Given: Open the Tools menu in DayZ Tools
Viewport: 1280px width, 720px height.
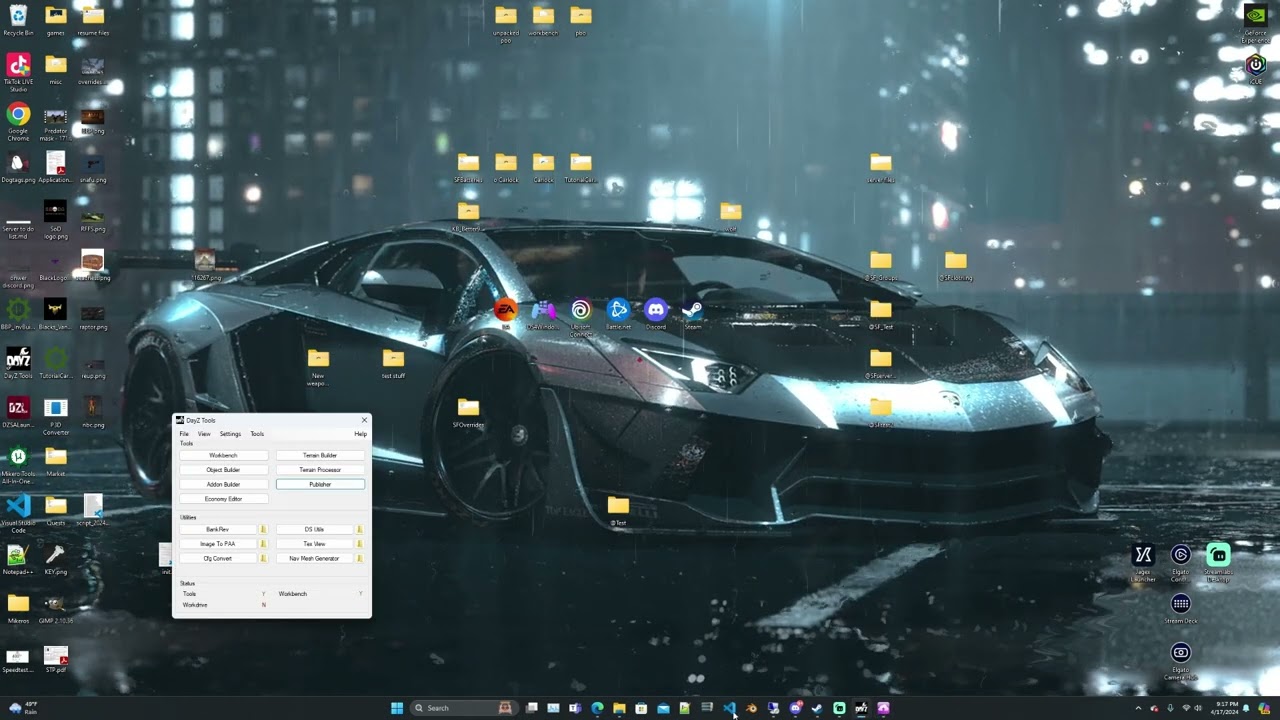Looking at the screenshot, I should pyautogui.click(x=257, y=434).
